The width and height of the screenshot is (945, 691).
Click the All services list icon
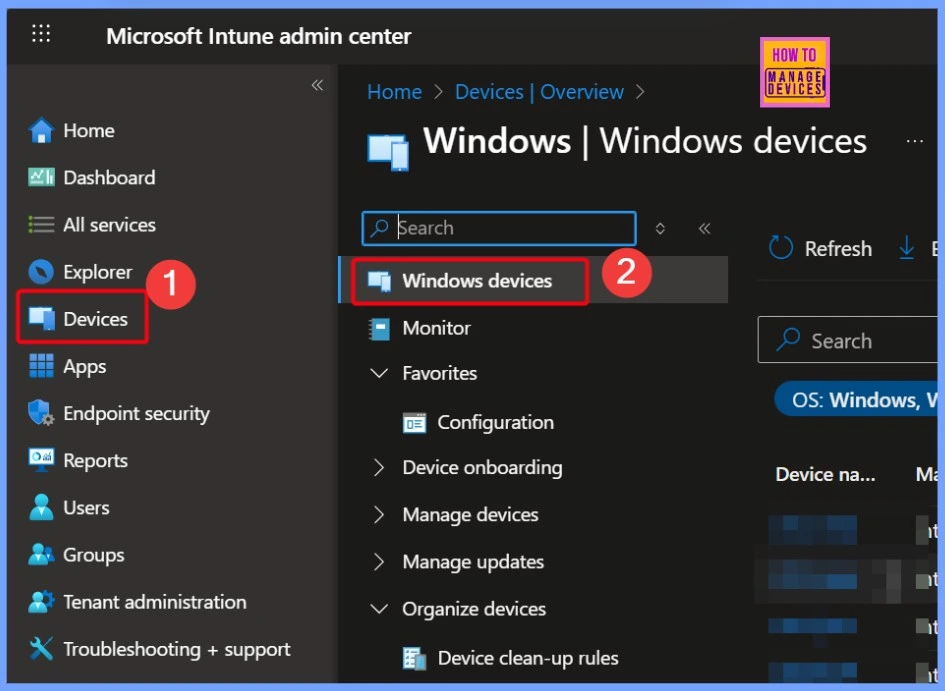click(41, 225)
